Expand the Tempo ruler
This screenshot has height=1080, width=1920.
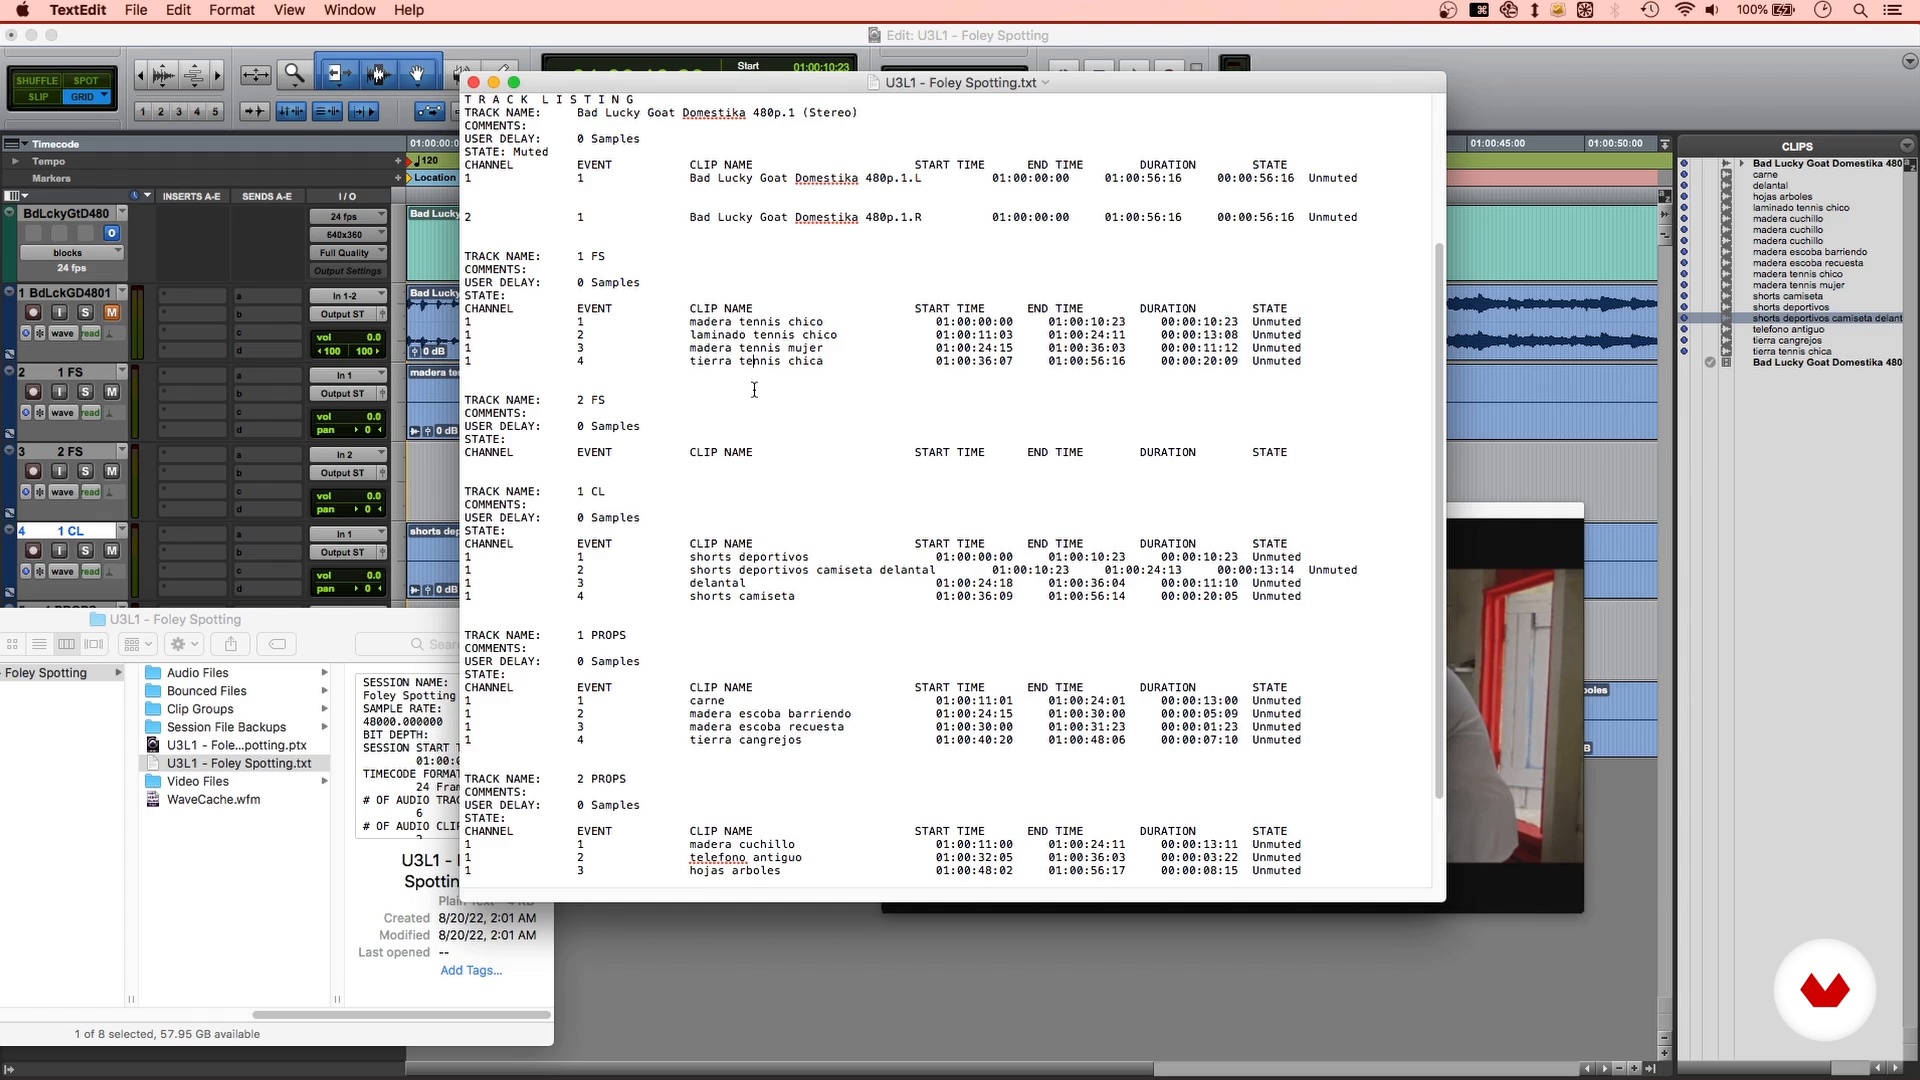[x=15, y=161]
